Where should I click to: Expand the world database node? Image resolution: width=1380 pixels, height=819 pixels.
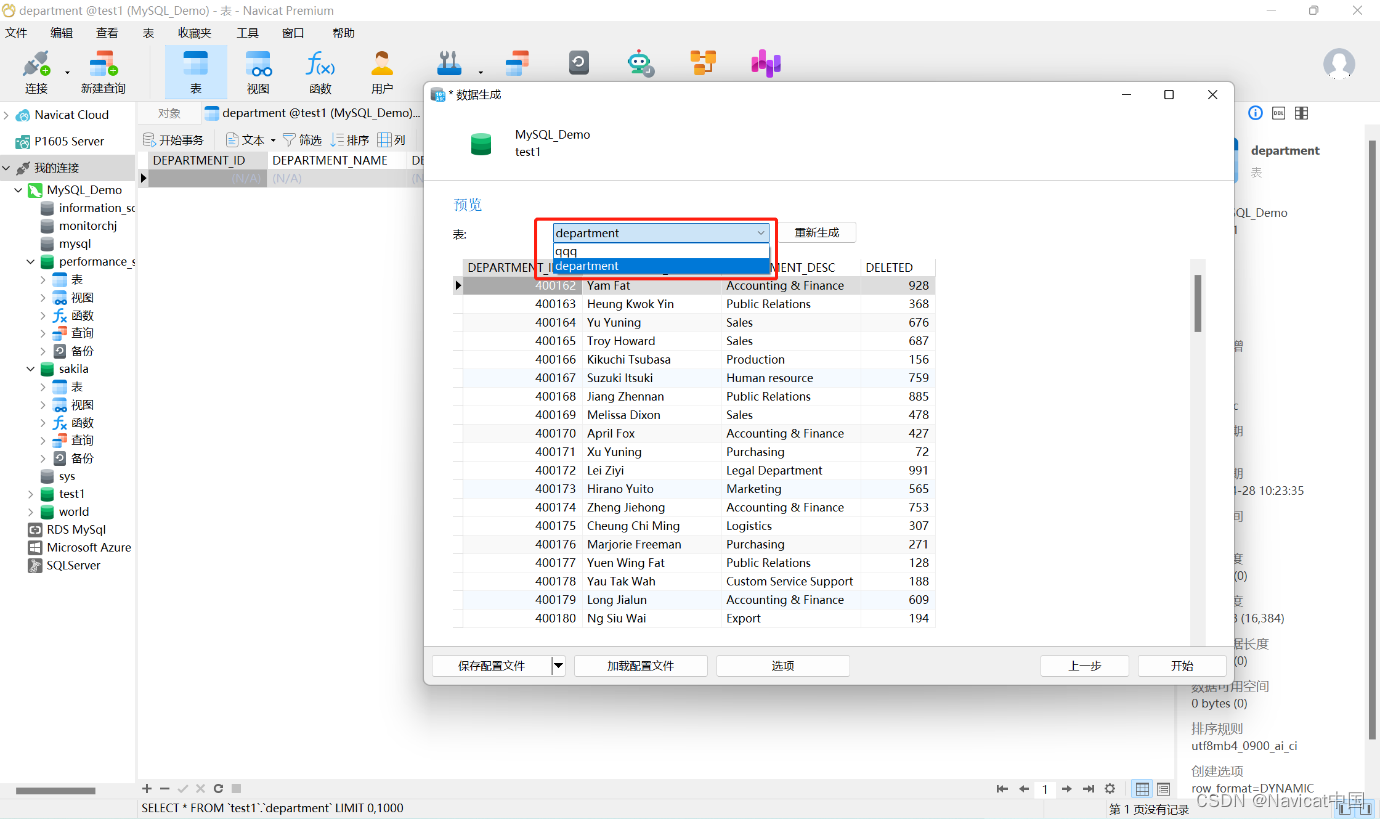[31, 512]
